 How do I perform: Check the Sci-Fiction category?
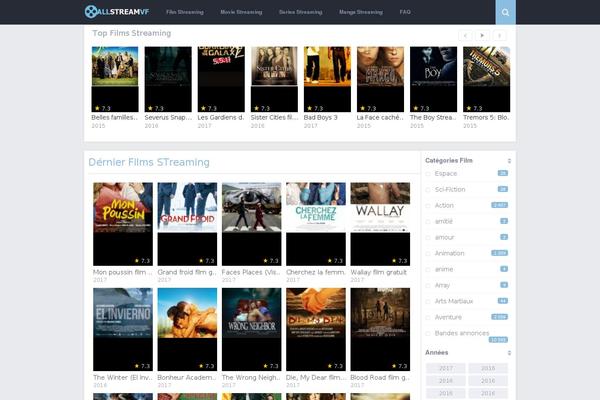click(428, 190)
